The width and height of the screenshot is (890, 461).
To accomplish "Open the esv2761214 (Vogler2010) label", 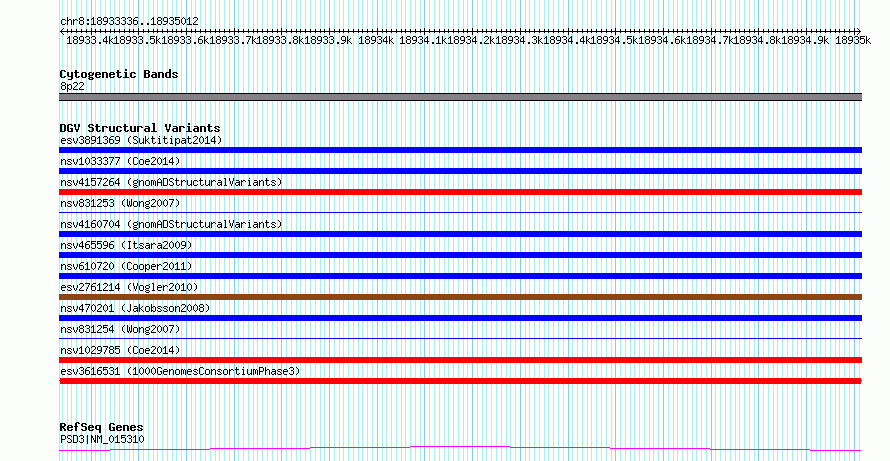I will click(129, 287).
